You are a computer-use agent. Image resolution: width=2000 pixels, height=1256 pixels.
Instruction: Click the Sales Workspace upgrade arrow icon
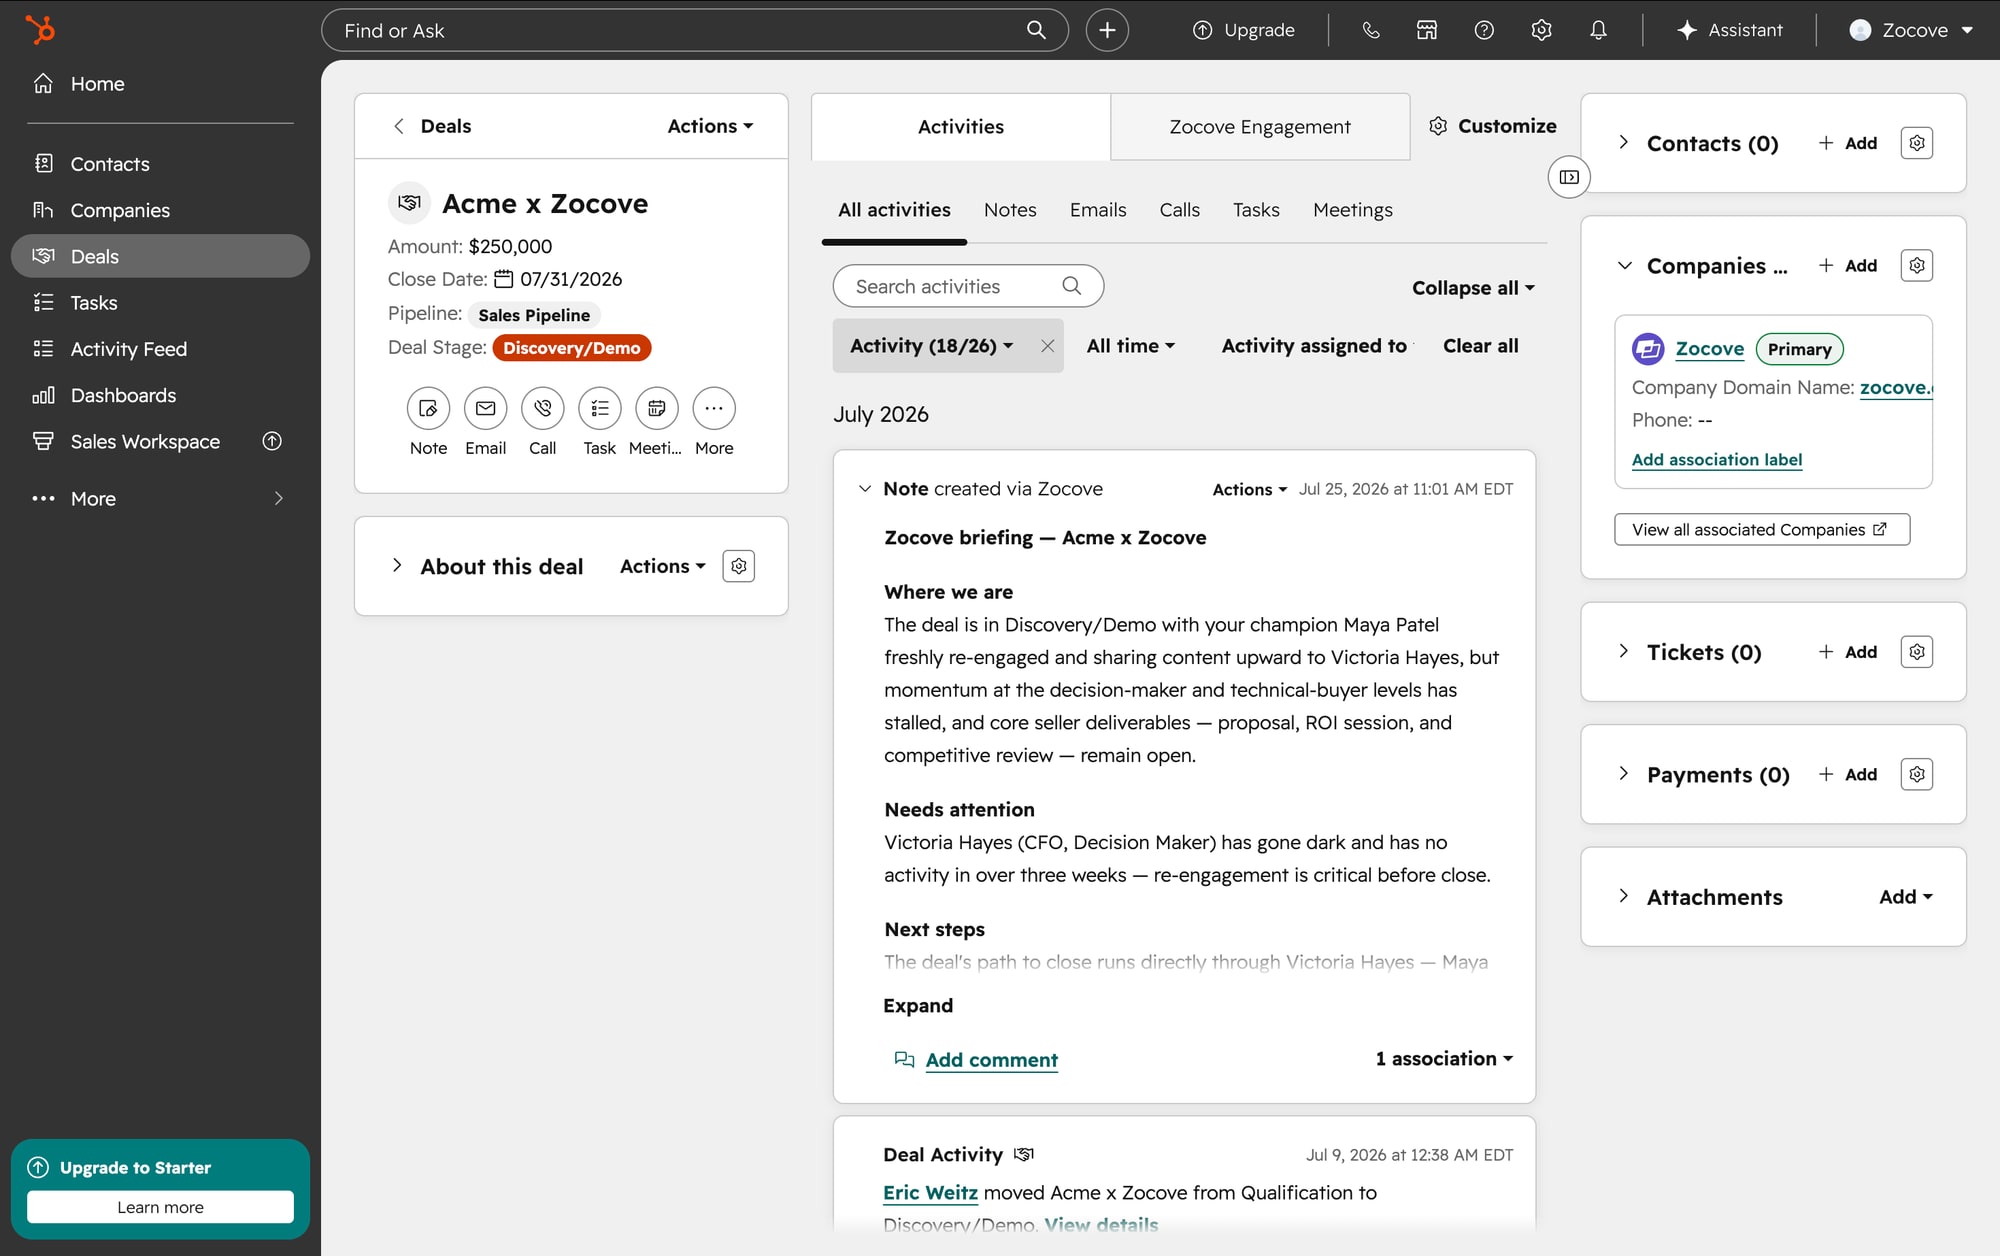point(272,441)
